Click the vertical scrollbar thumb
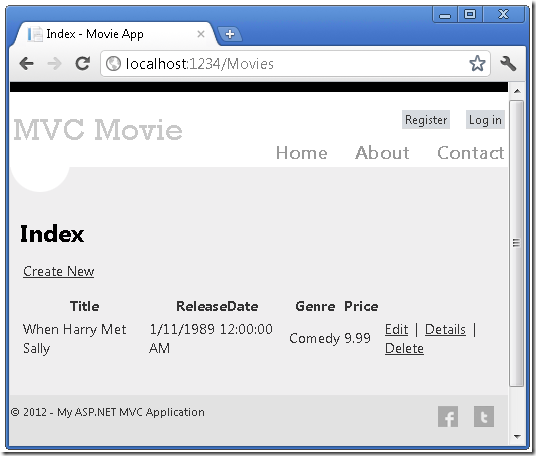The height and width of the screenshot is (456, 536). click(517, 243)
